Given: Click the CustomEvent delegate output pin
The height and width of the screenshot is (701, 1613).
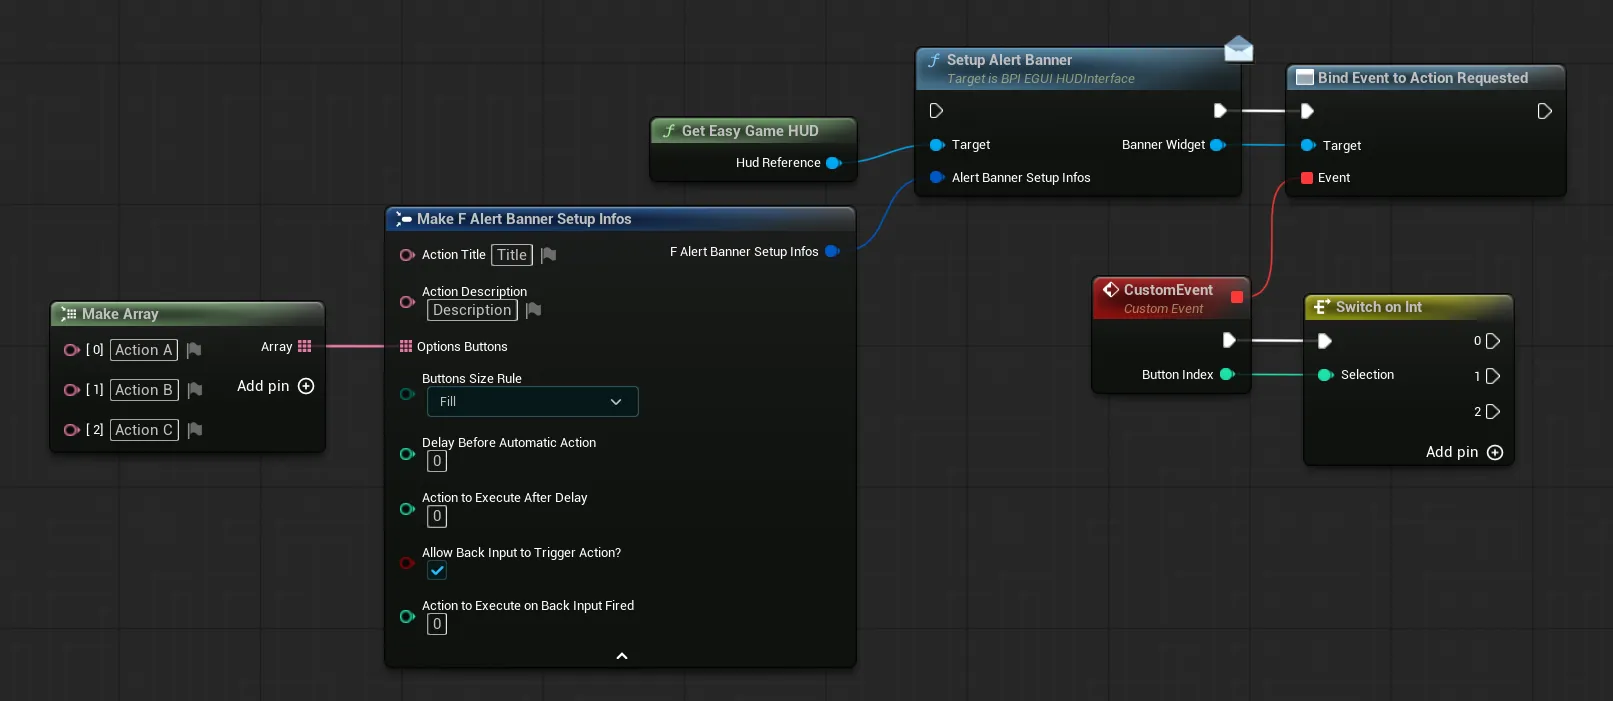Looking at the screenshot, I should point(1237,297).
